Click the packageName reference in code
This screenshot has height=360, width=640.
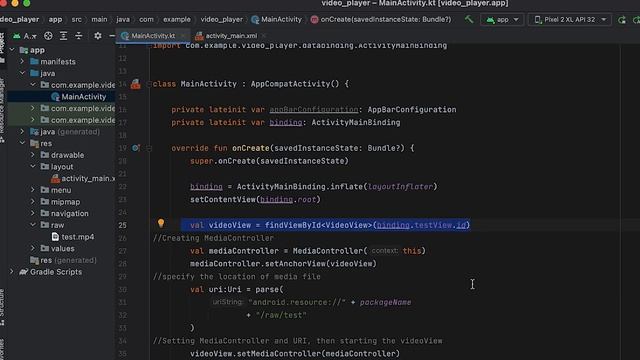tap(385, 302)
